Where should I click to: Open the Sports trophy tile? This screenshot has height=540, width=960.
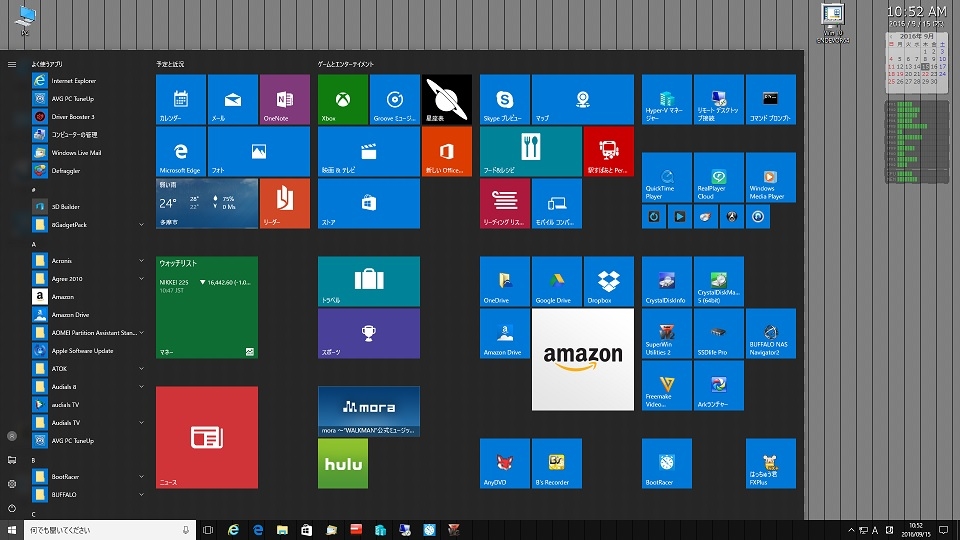point(369,333)
